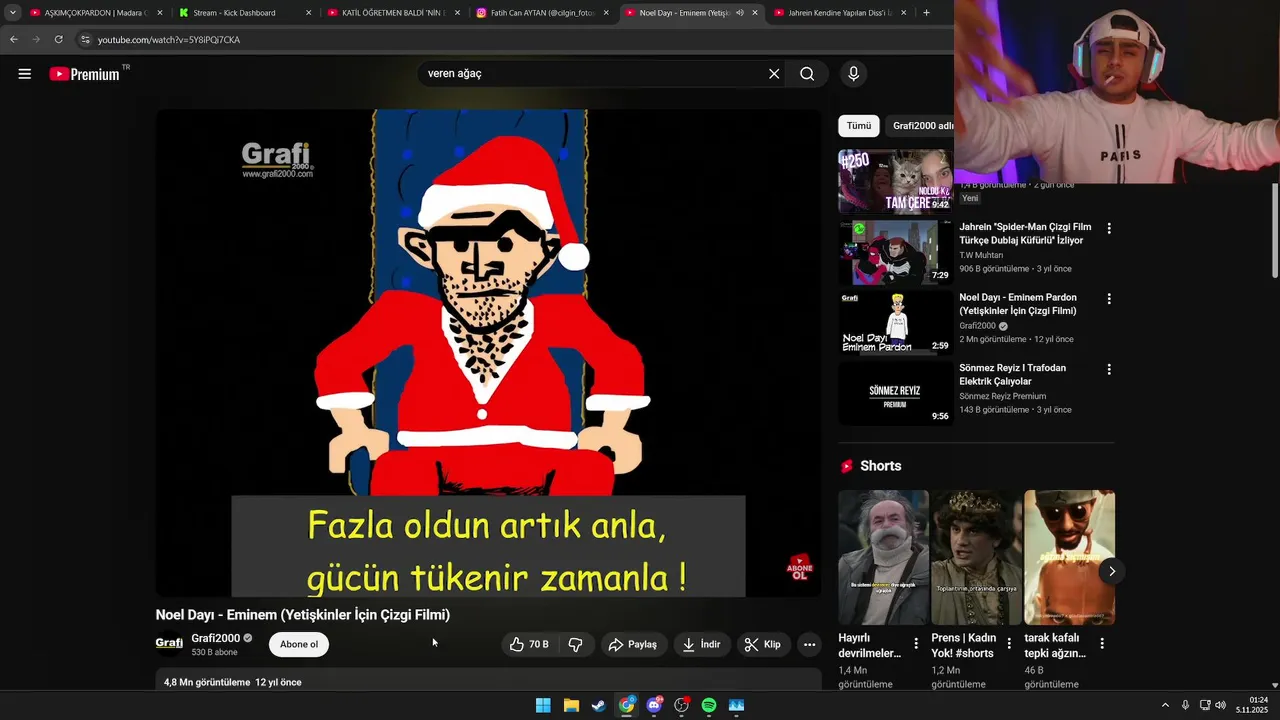Viewport: 1280px width, 720px height.
Task: View site information icon in address bar
Action: 86,40
